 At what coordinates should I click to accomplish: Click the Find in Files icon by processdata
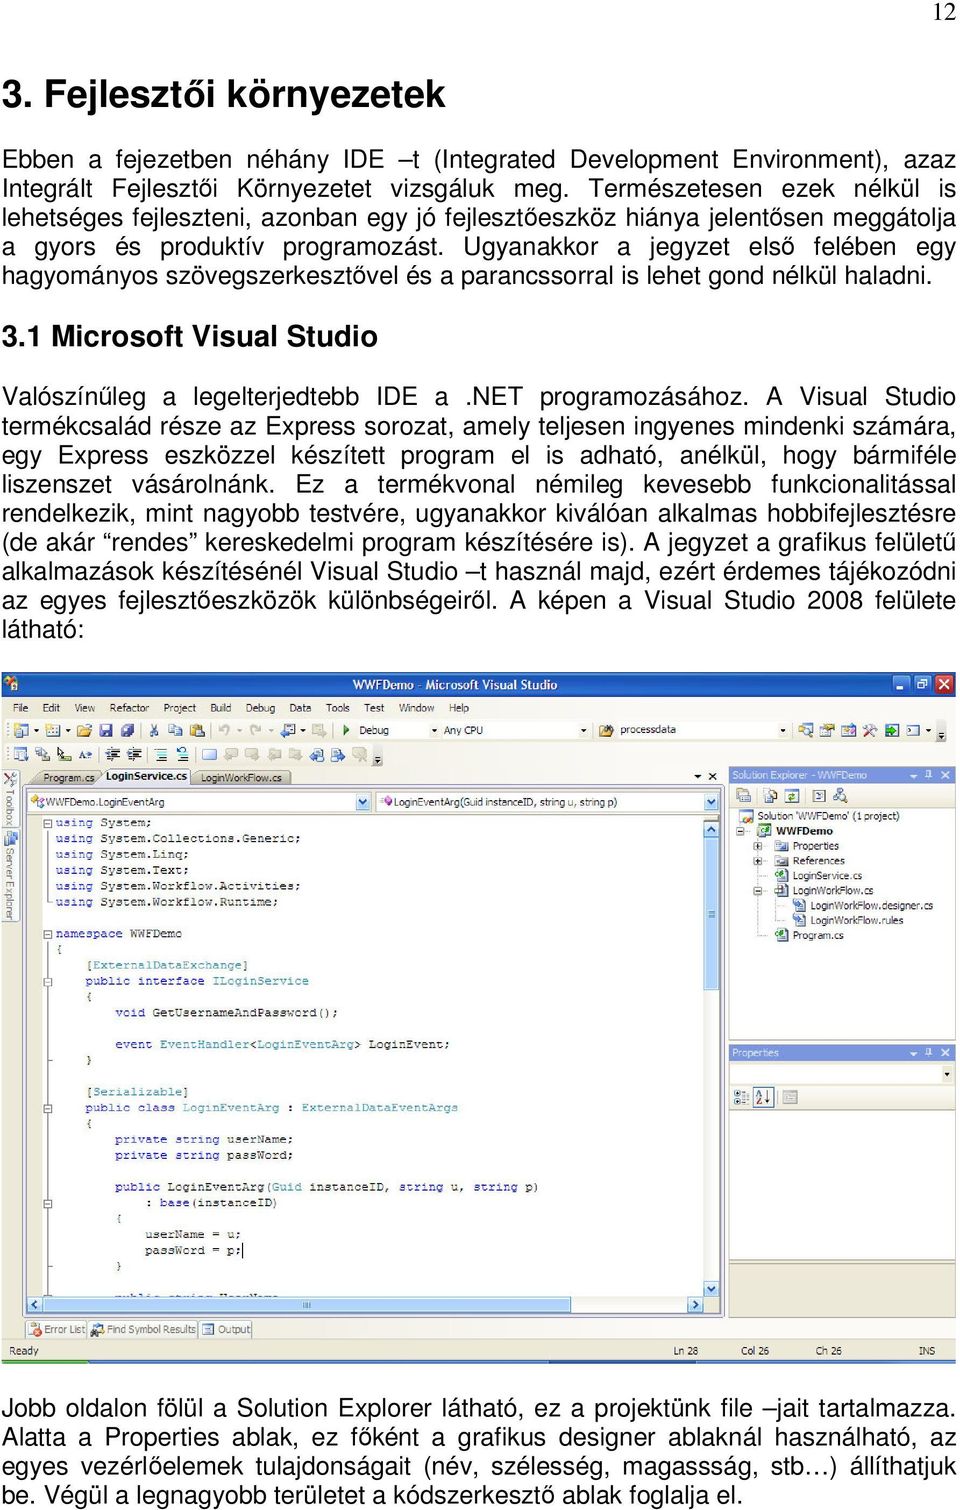(606, 730)
